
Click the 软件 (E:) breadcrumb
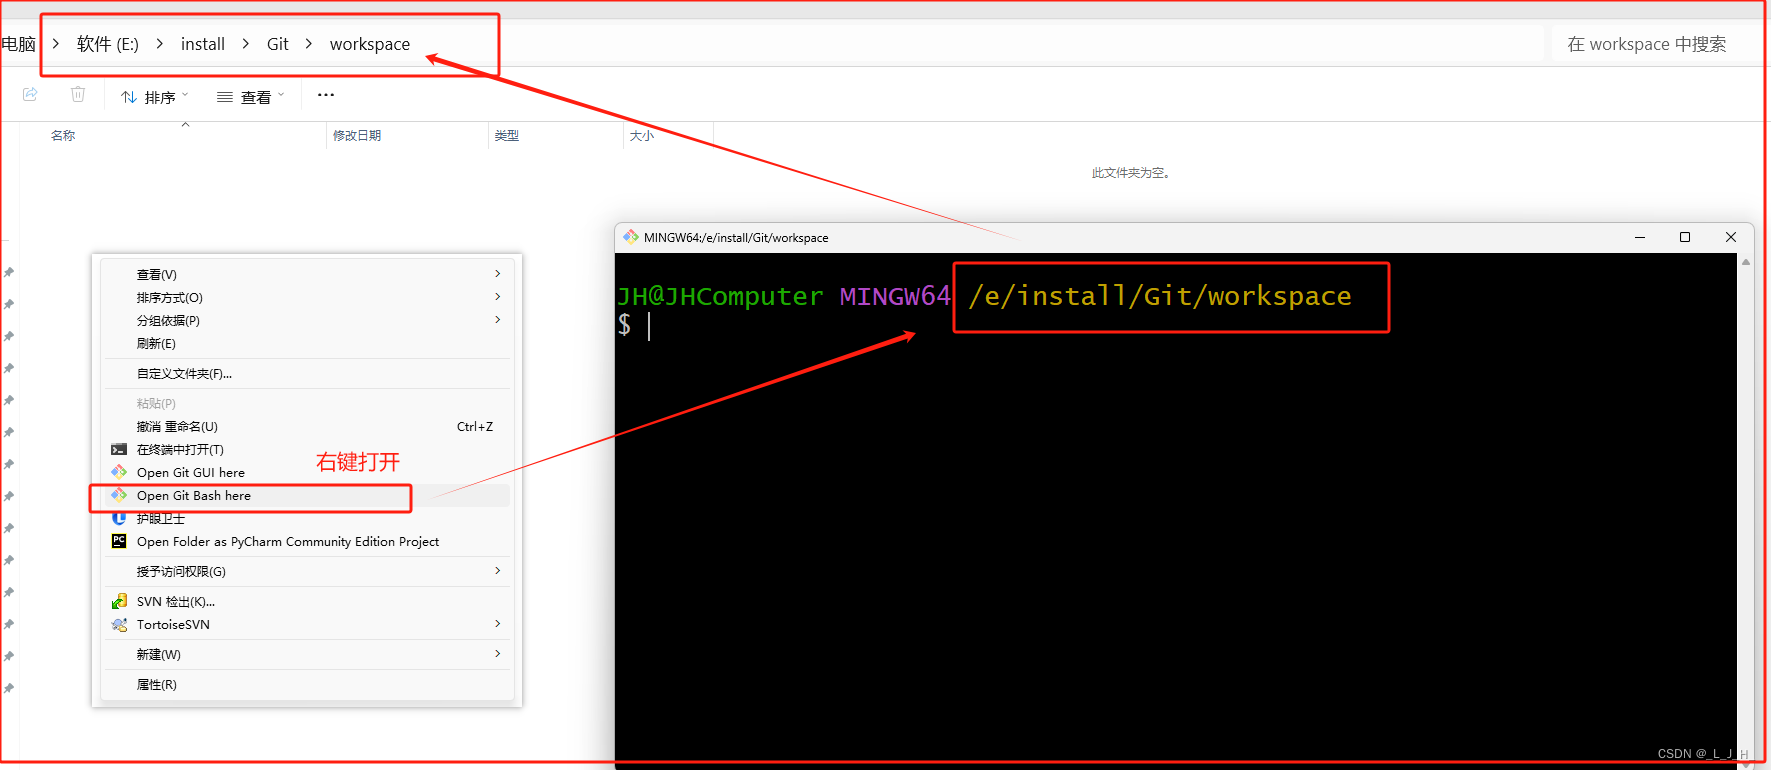tap(108, 44)
